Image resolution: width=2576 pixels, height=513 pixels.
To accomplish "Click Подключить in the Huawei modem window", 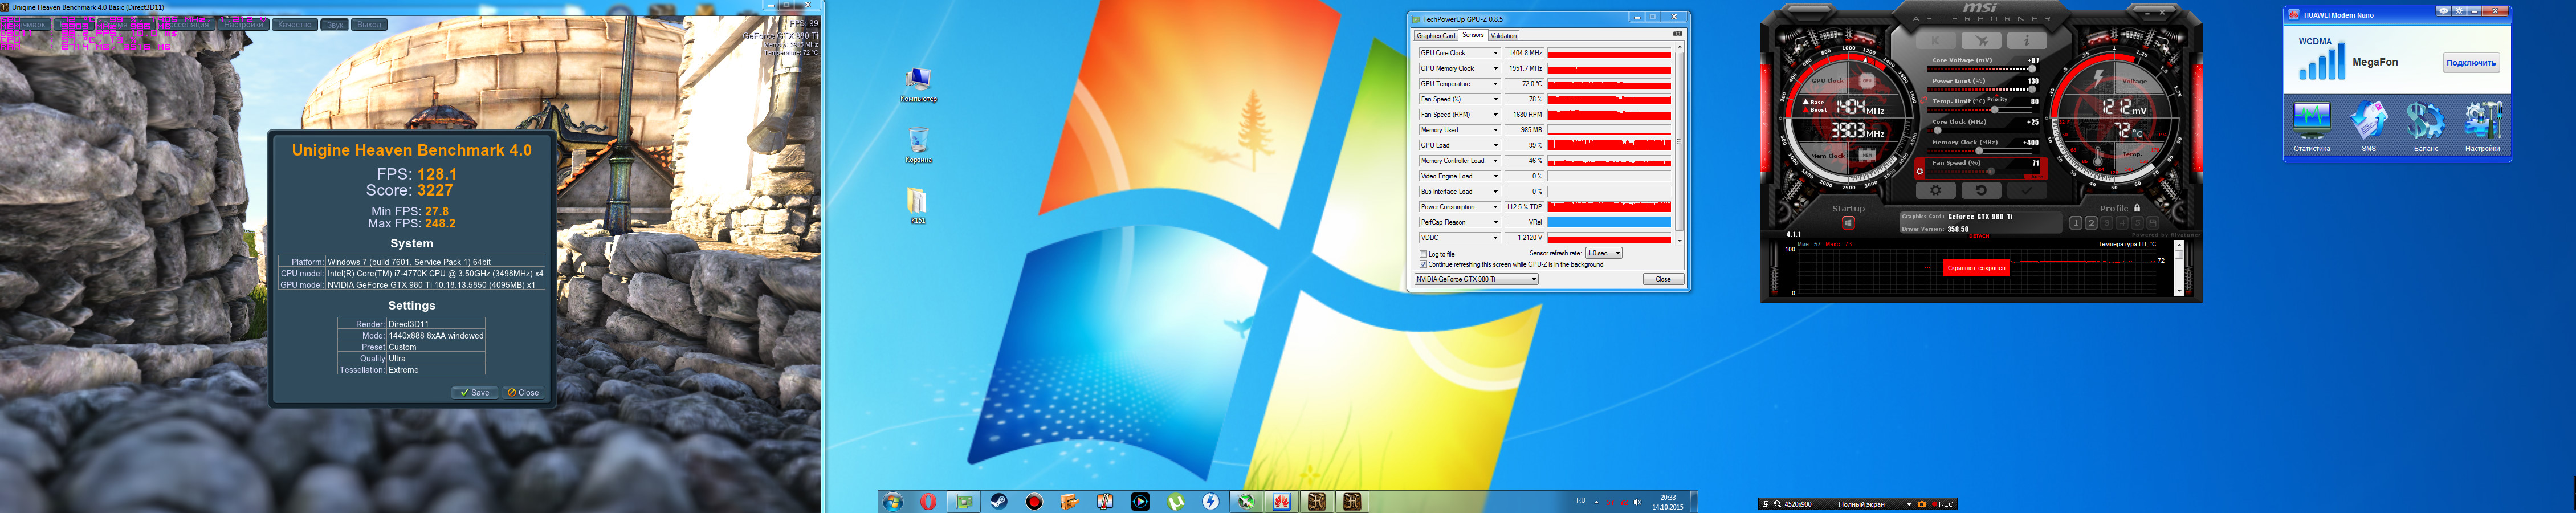I will pyautogui.click(x=2471, y=63).
